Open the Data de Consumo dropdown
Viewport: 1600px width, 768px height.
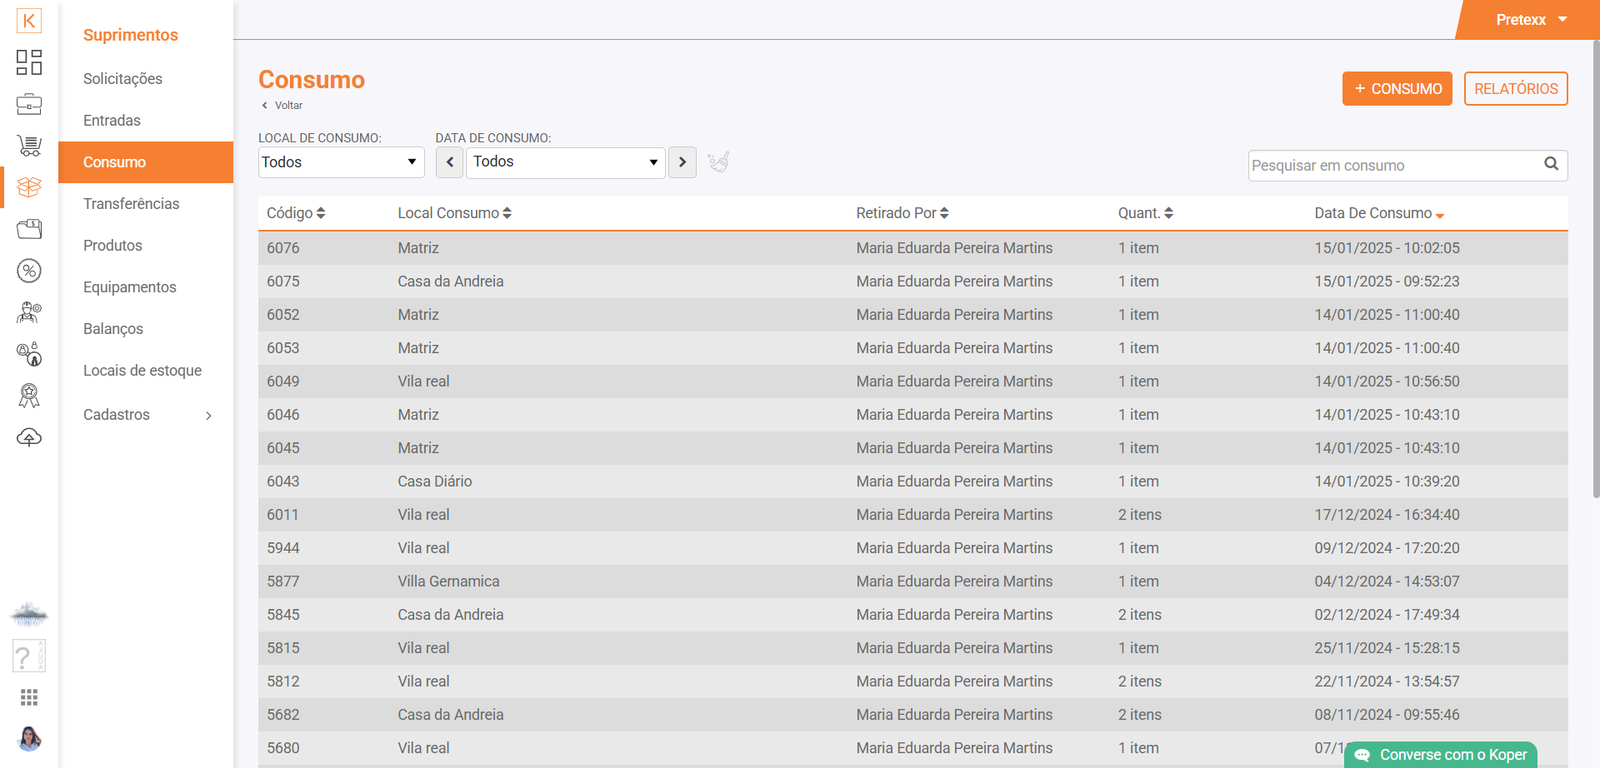click(565, 162)
